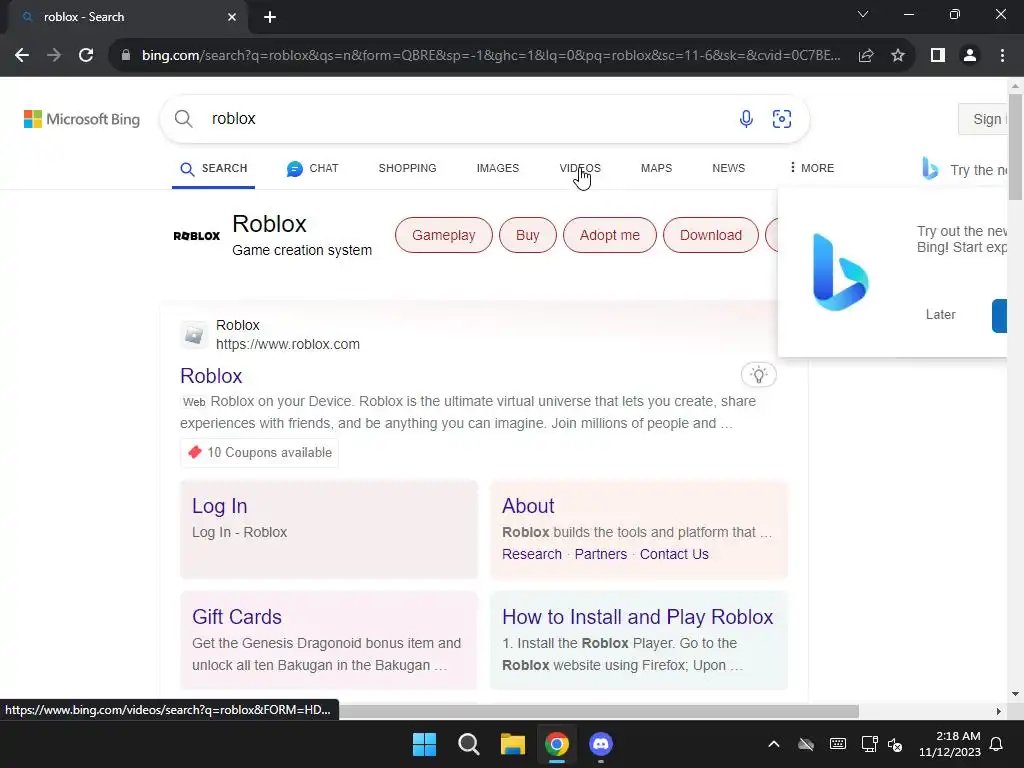Click the horizontal page scrollbar

tap(599, 711)
